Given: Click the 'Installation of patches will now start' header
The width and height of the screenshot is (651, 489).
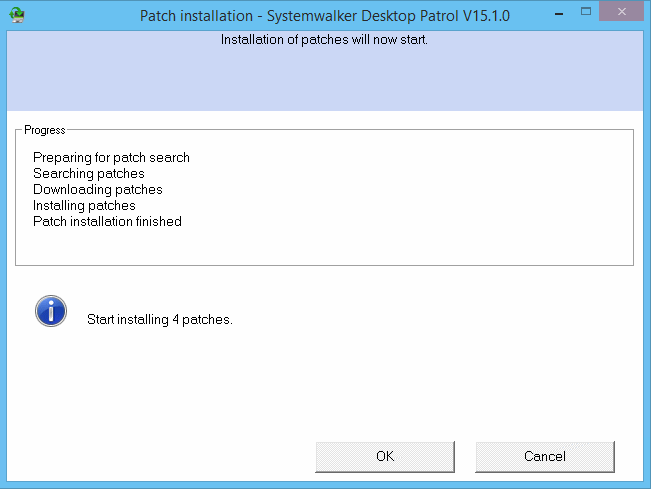Looking at the screenshot, I should coord(324,39).
